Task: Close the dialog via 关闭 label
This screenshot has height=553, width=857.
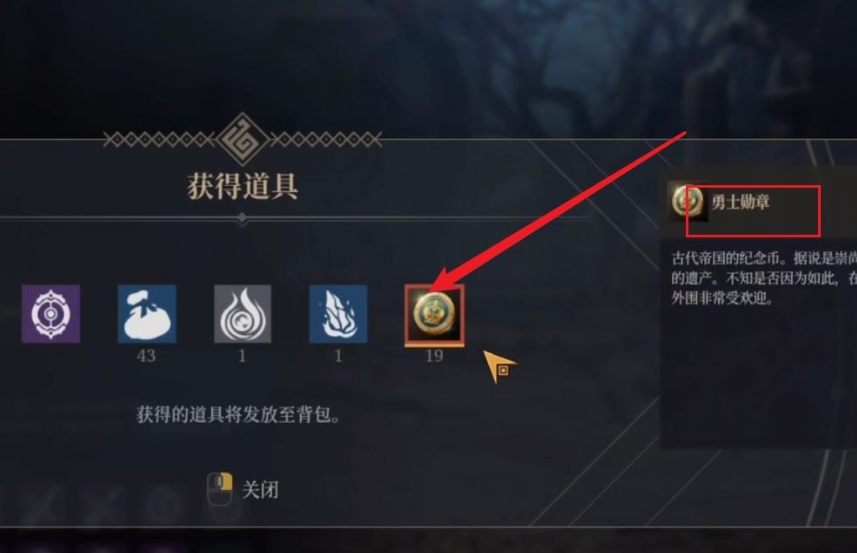Action: click(260, 490)
